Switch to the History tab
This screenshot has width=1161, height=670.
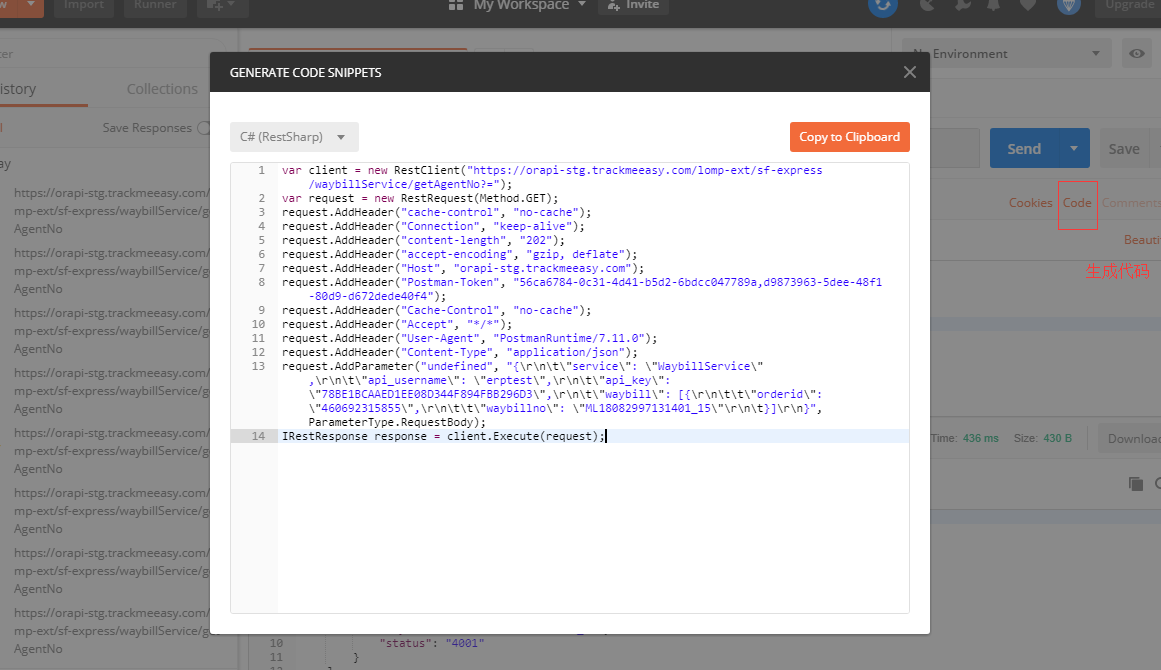coord(19,89)
